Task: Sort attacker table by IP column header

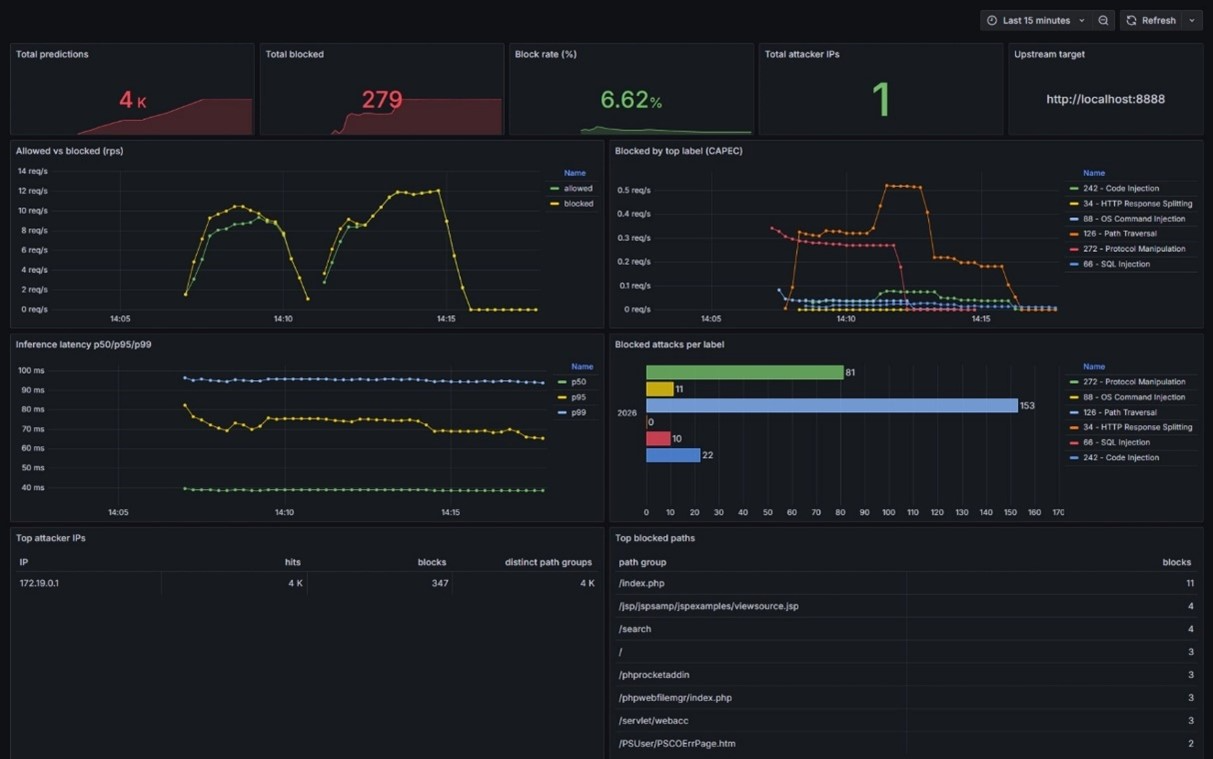Action: [x=24, y=562]
